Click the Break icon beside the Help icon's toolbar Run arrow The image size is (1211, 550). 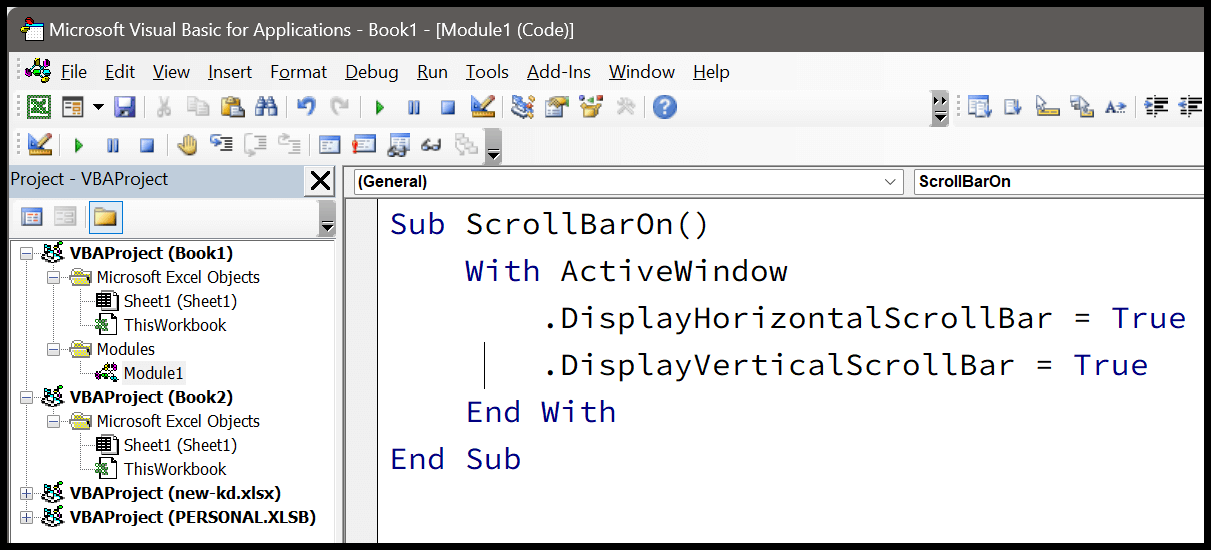(414, 107)
